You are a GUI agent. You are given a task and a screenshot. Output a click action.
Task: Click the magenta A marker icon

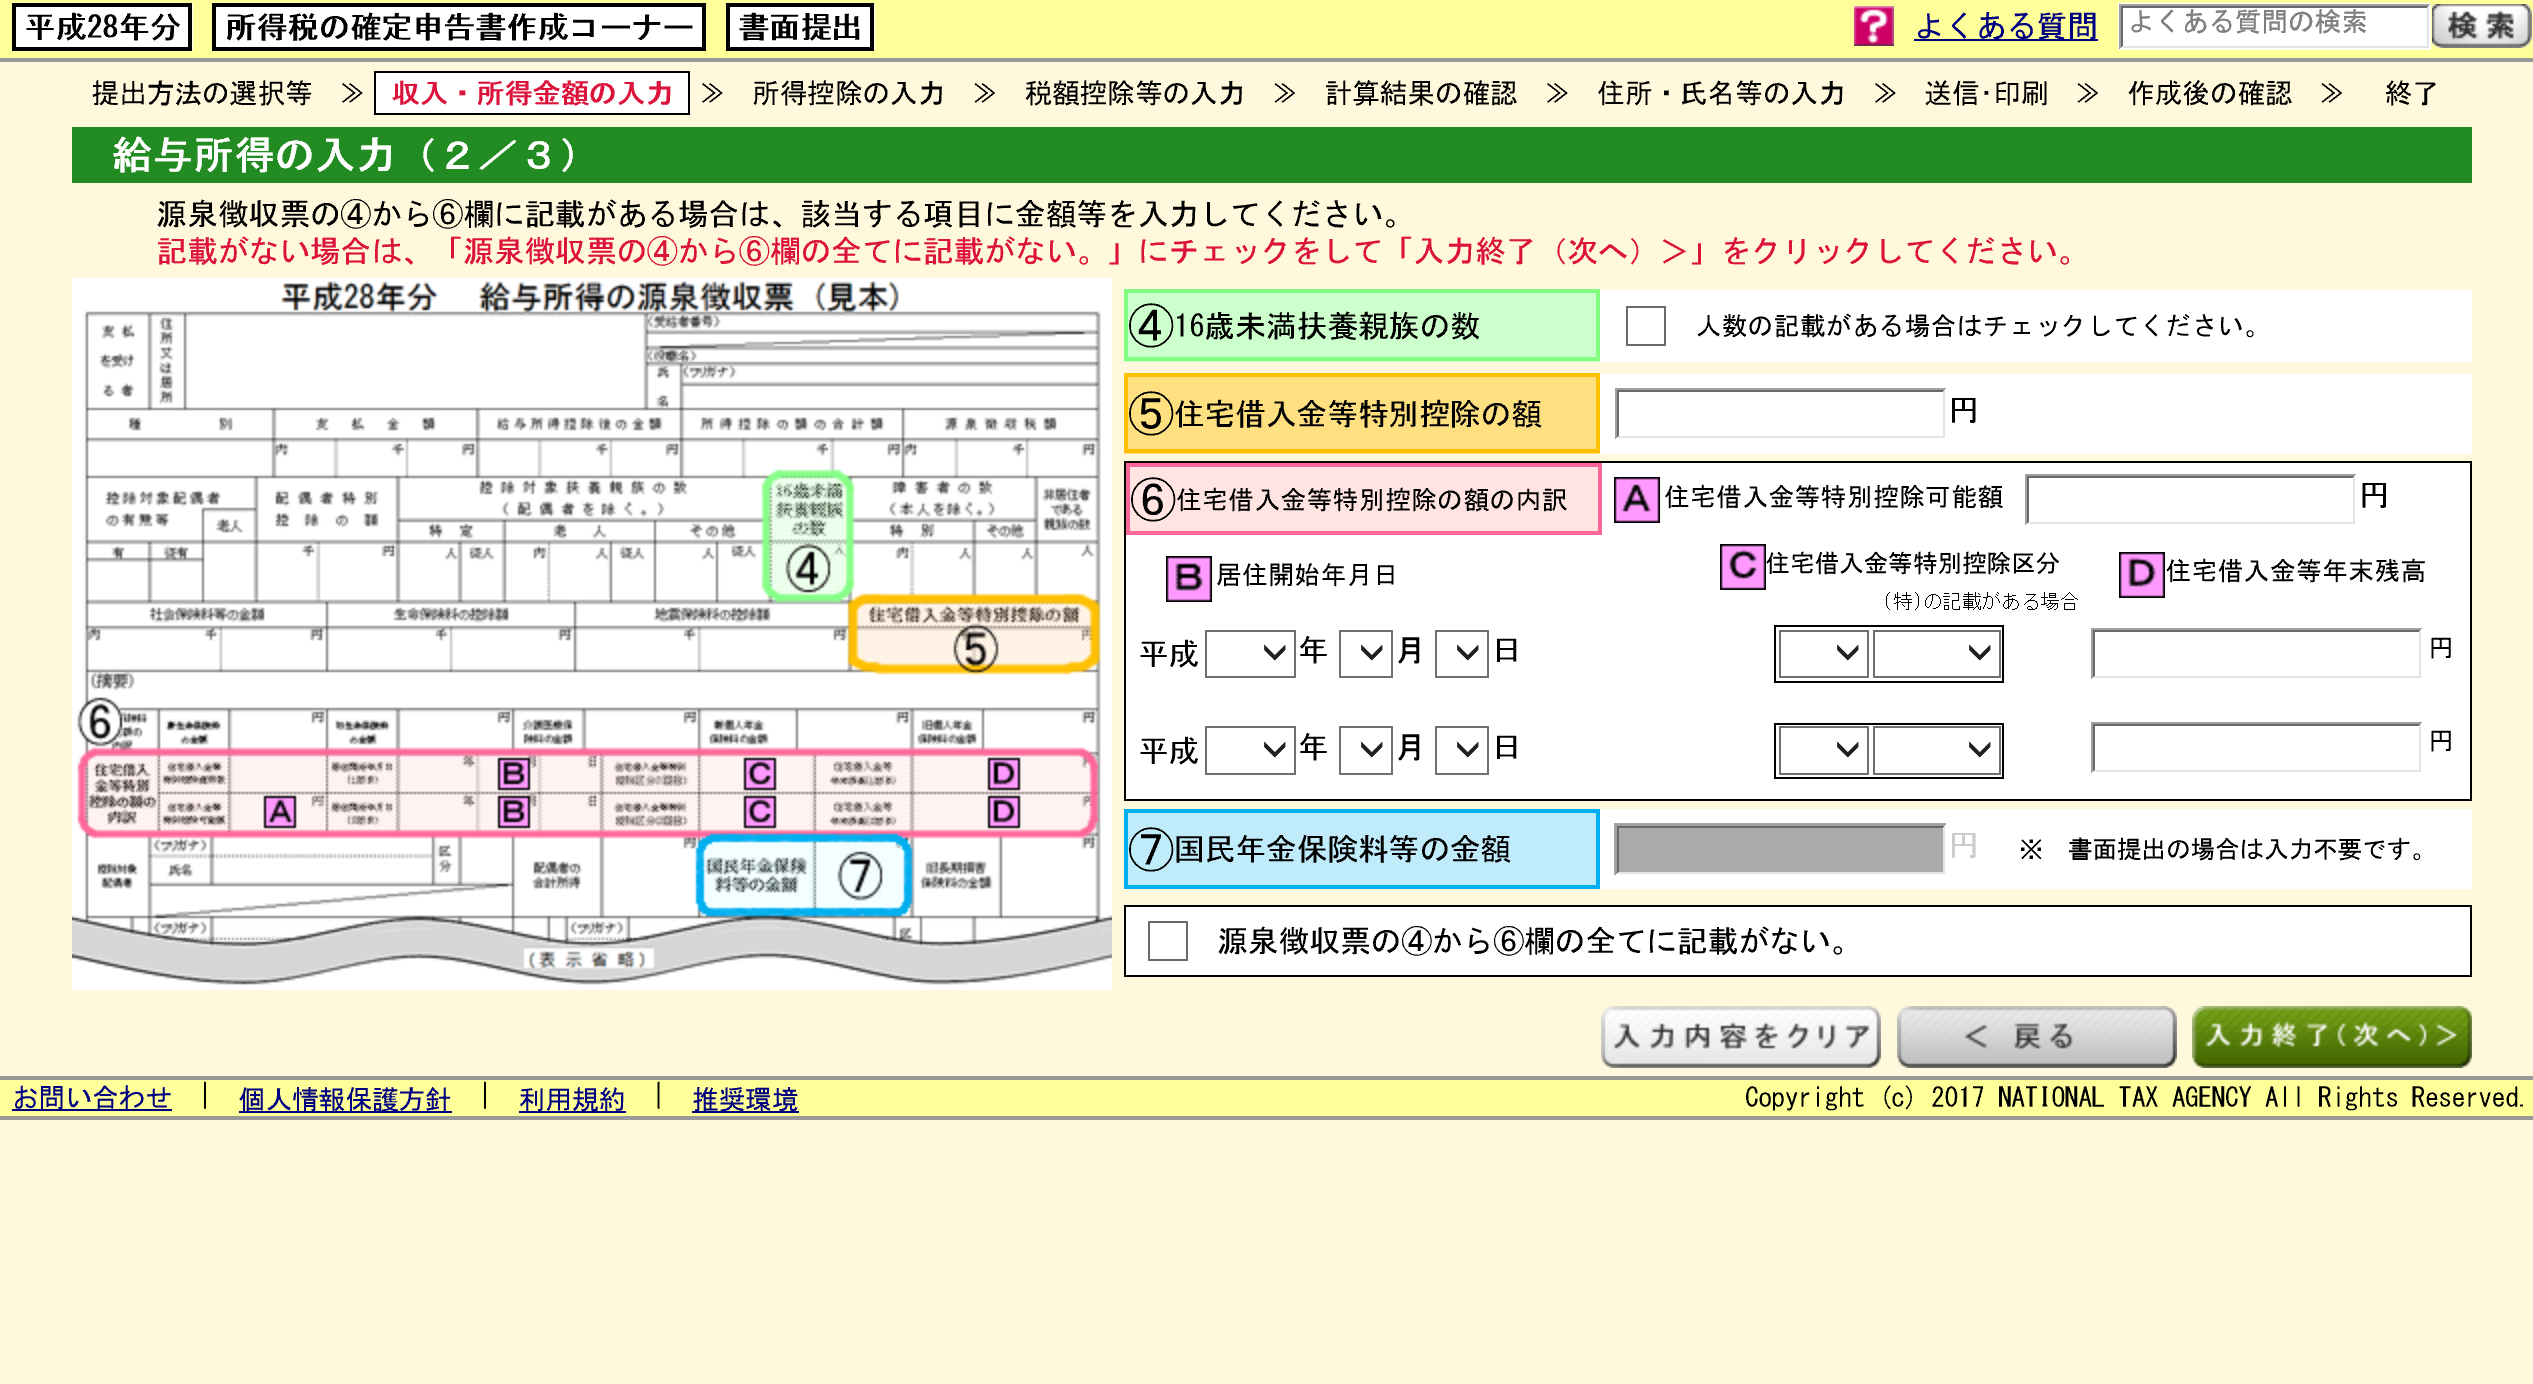pos(1636,498)
